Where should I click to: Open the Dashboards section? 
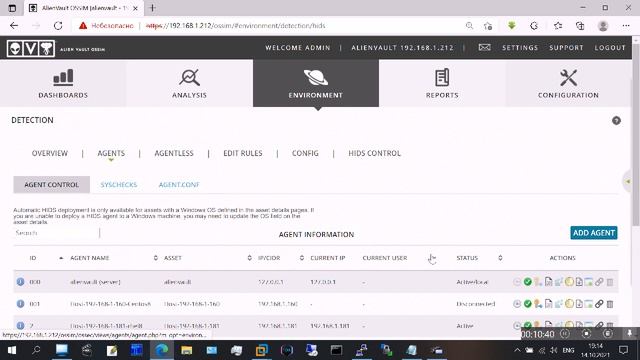(x=63, y=83)
